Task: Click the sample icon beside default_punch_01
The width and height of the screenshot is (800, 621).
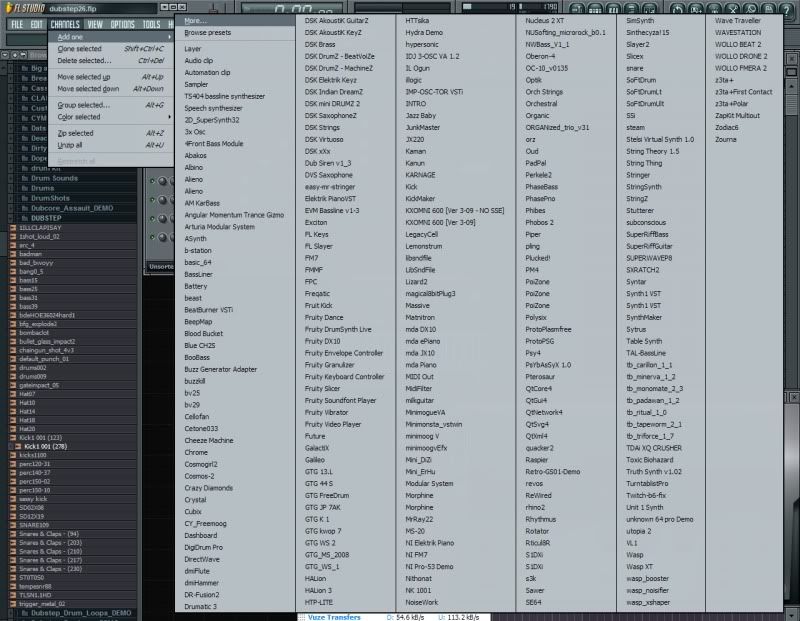Action: tap(13, 359)
